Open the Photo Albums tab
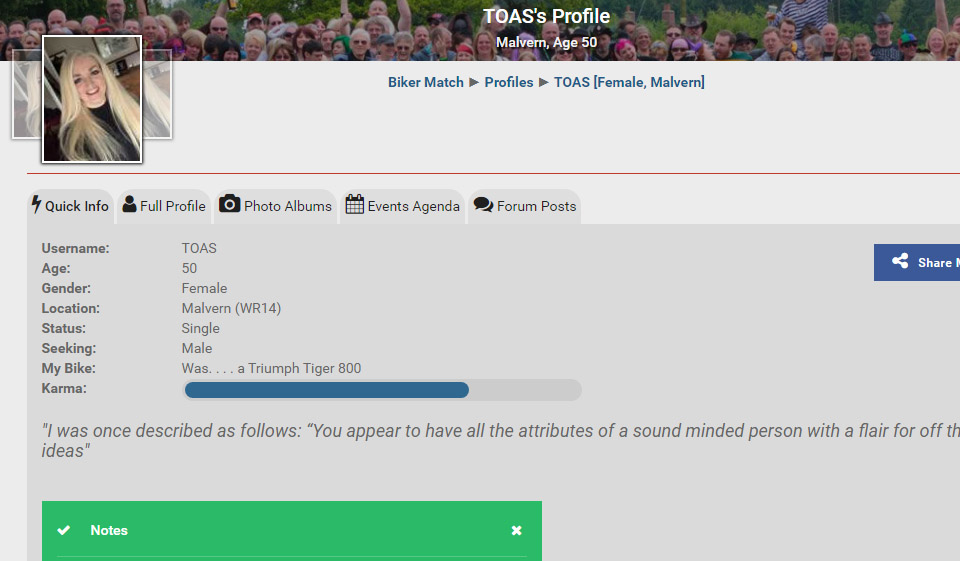 [x=287, y=206]
